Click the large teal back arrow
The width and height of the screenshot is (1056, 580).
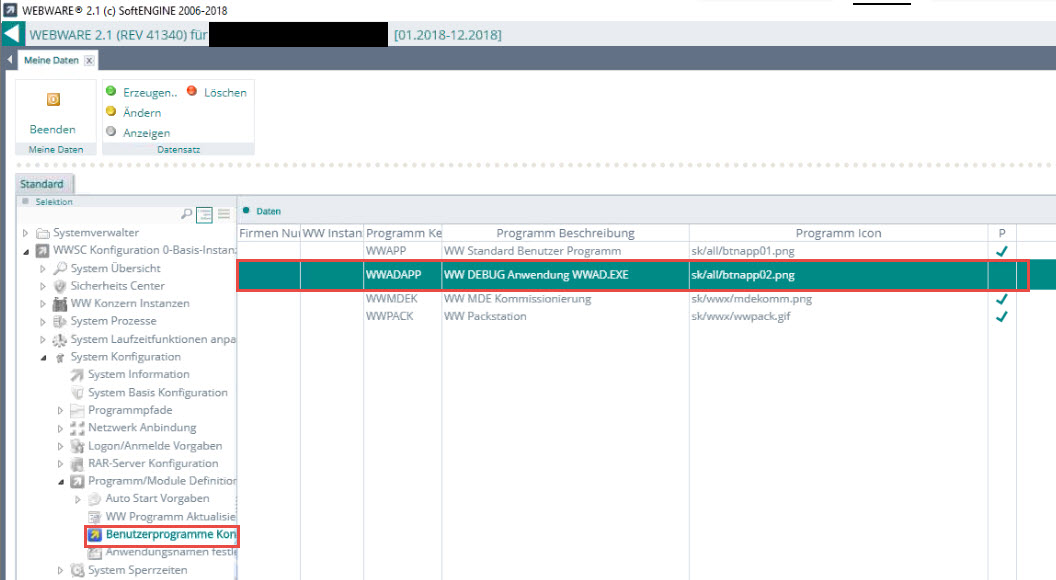pyautogui.click(x=11, y=34)
